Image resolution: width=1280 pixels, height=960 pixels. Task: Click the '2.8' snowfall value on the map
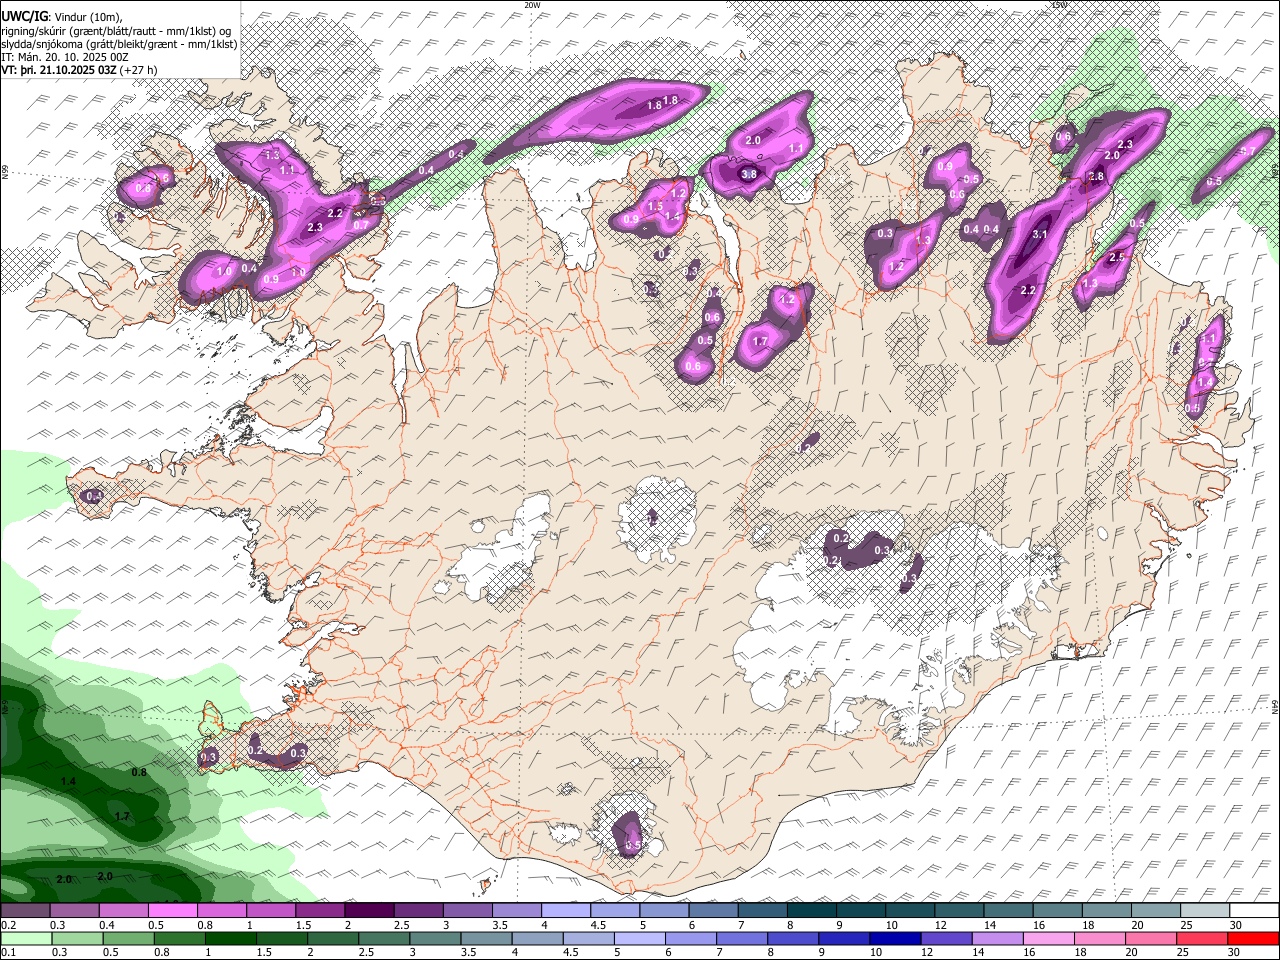(1096, 177)
